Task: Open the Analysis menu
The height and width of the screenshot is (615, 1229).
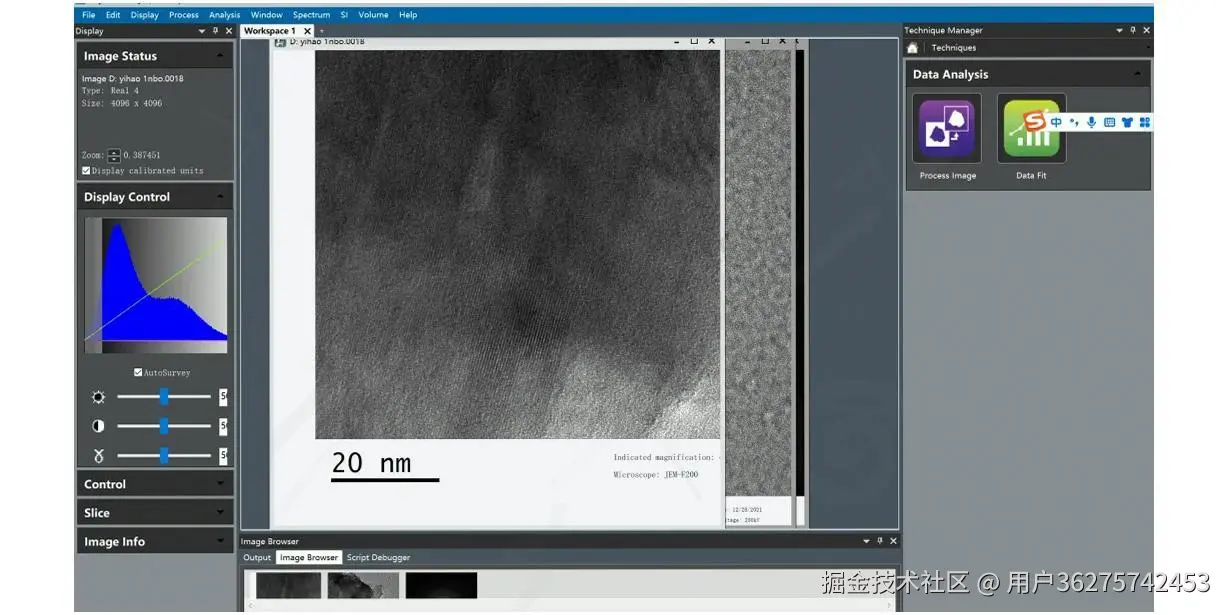Action: [225, 15]
